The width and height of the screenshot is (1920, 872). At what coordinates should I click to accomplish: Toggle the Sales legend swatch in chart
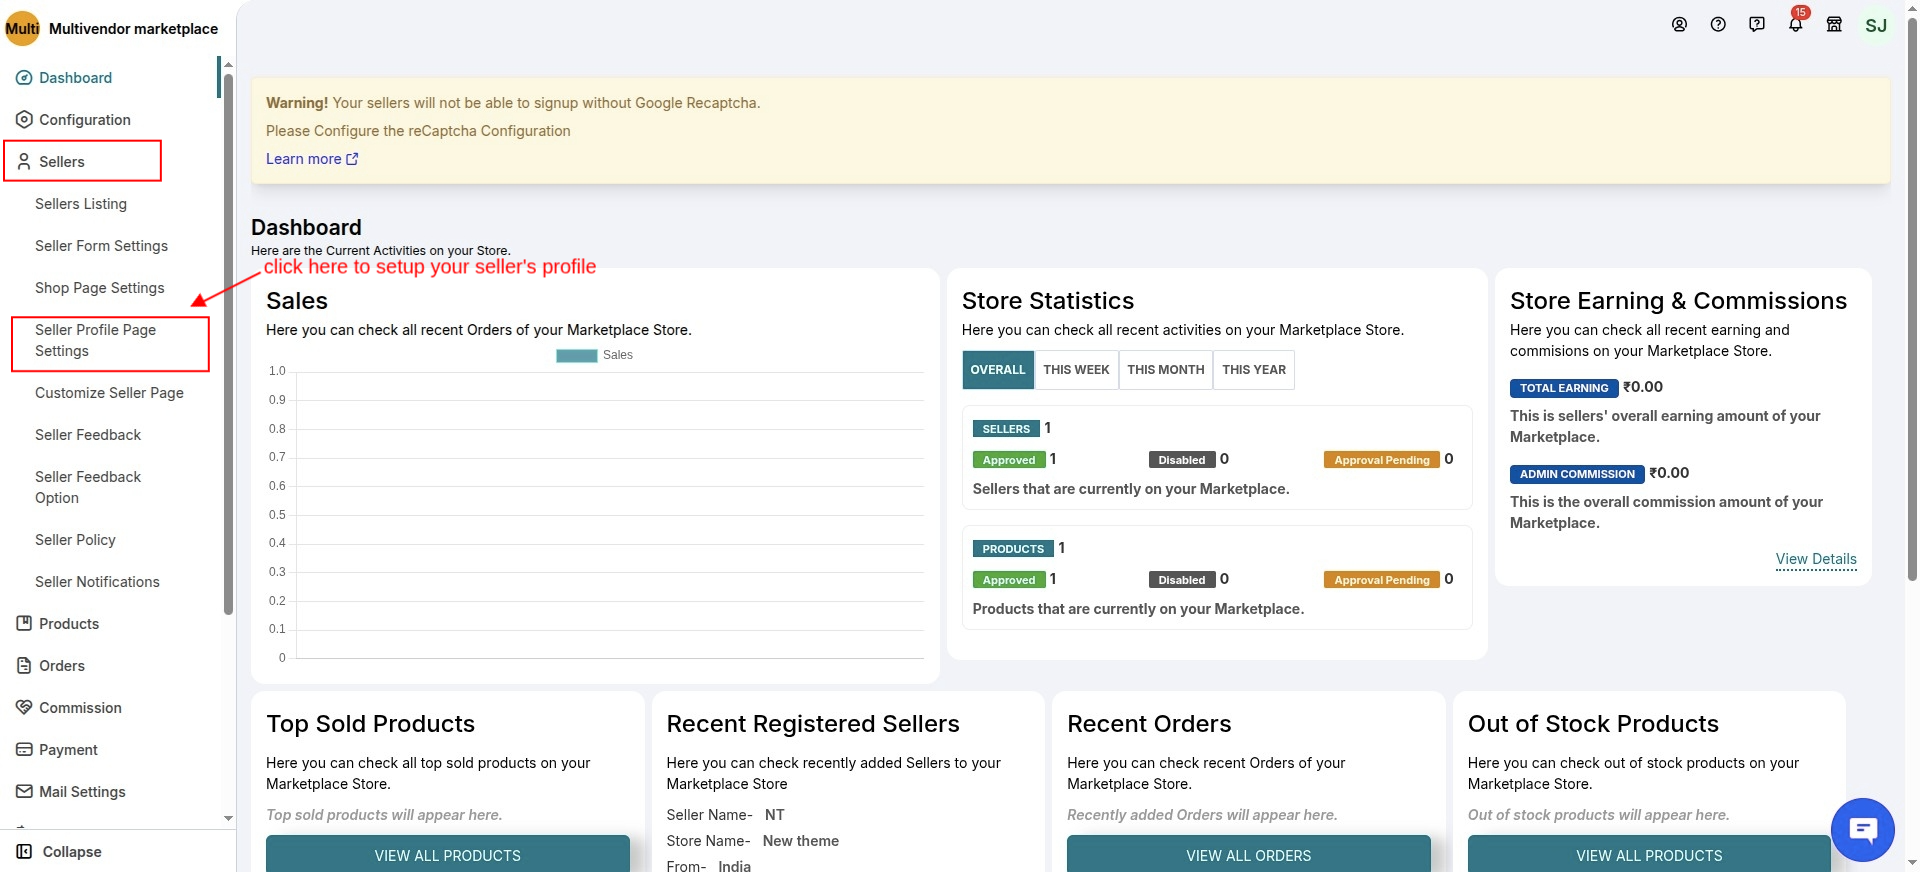pos(576,355)
